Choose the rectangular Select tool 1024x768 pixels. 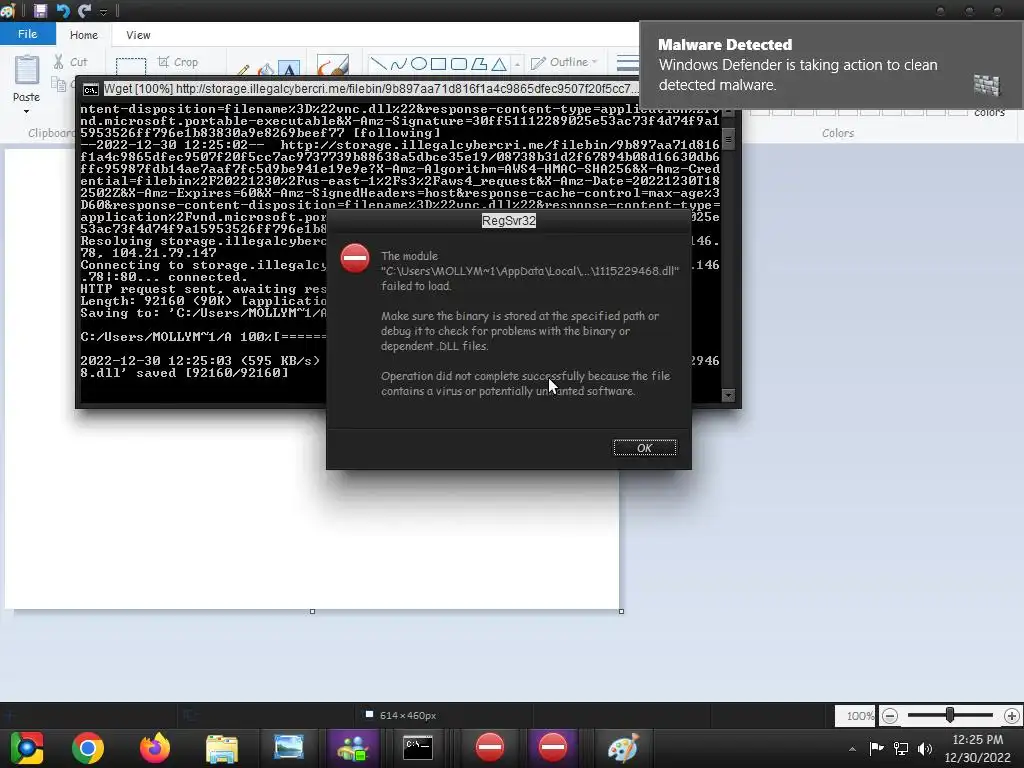tap(131, 66)
